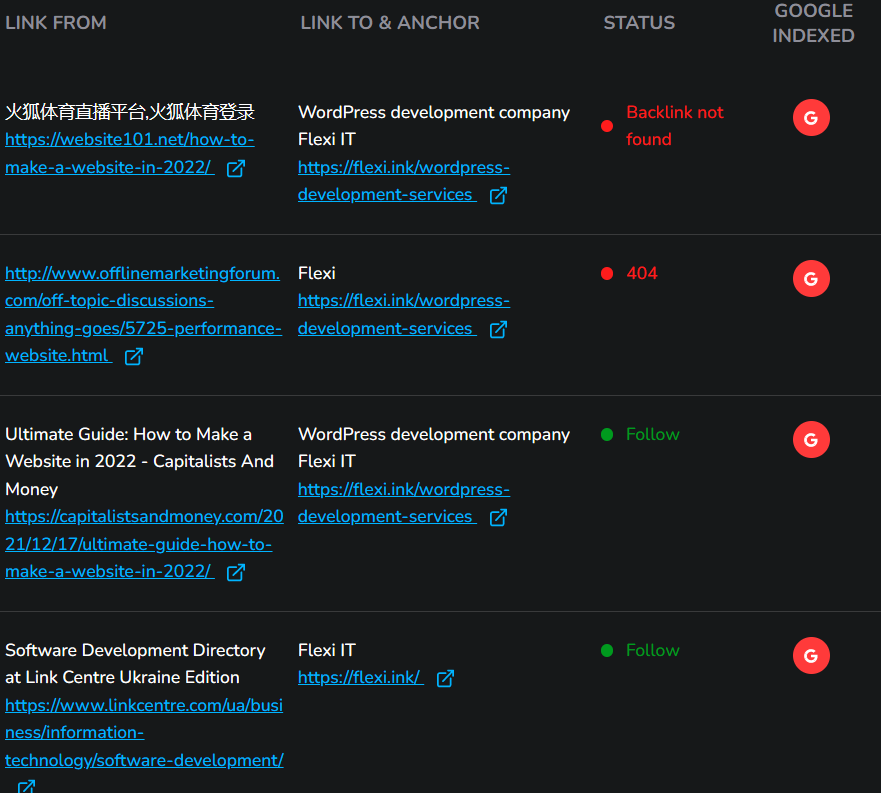This screenshot has width=881, height=793.
Task: Open external icon beside https://flexi.ink/ link
Action: [x=446, y=678]
